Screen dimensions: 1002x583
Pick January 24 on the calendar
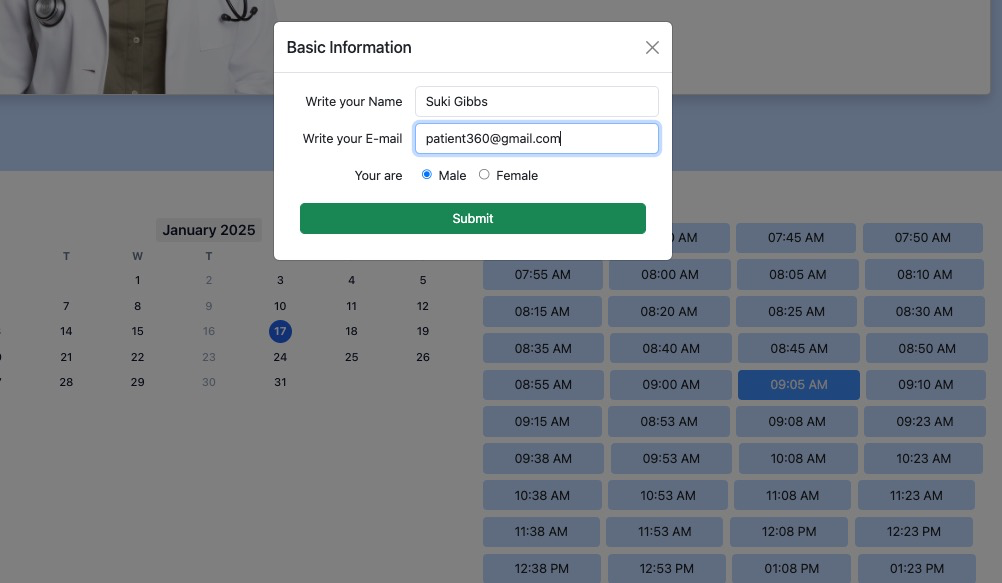coord(280,357)
